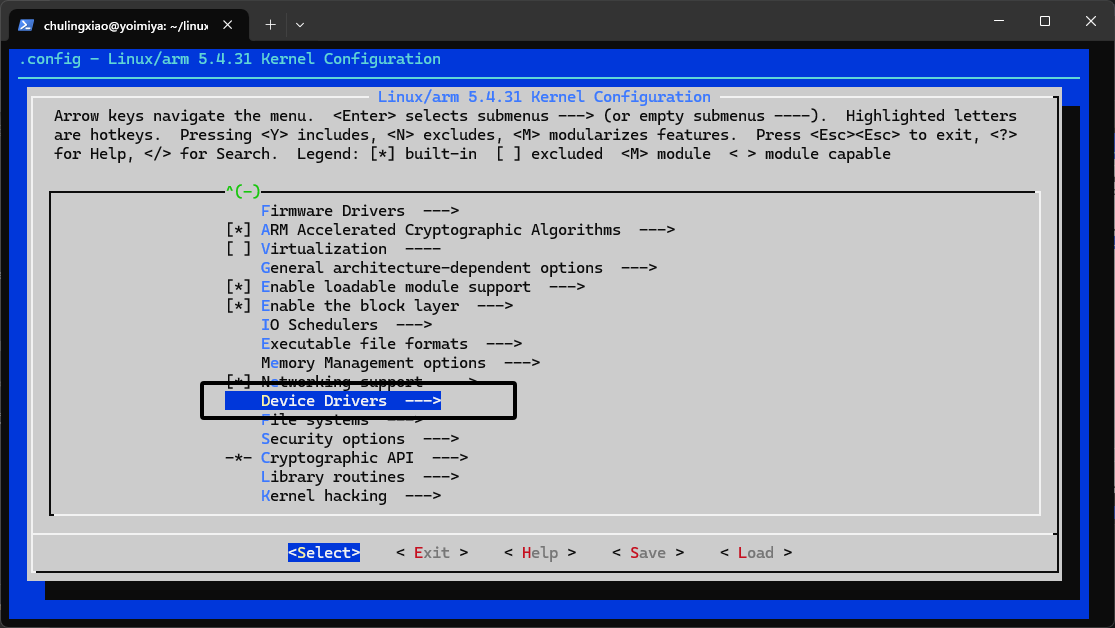
Task: Open Security options submenu
Action: [360, 439]
